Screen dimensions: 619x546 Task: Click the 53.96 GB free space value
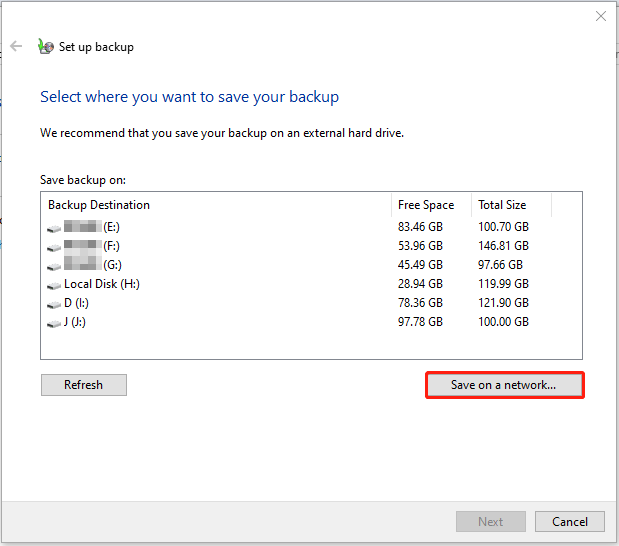click(x=420, y=246)
